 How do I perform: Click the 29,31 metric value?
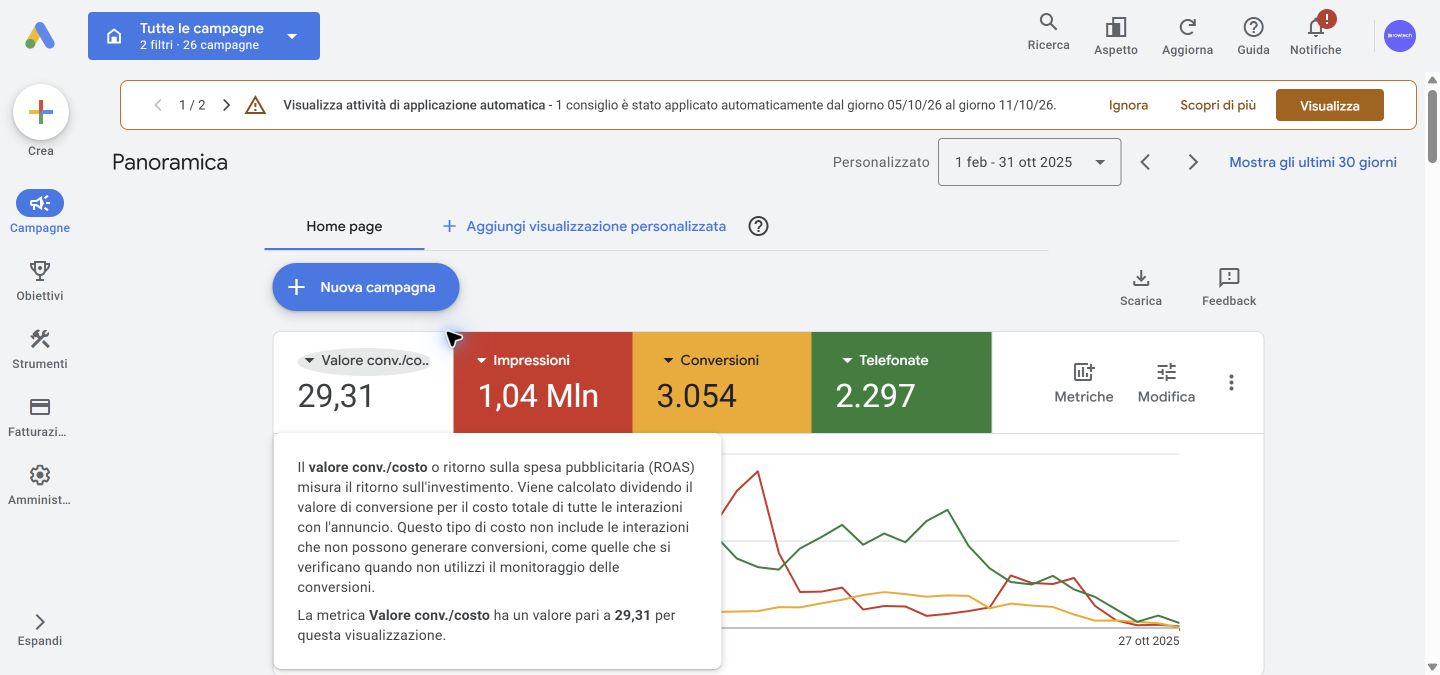pyautogui.click(x=336, y=396)
